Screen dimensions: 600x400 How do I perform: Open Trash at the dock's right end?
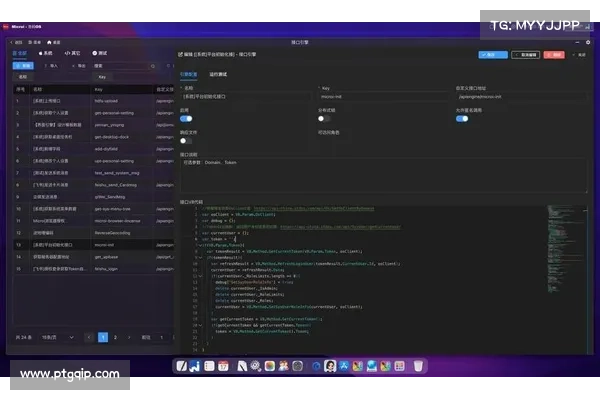(x=417, y=366)
